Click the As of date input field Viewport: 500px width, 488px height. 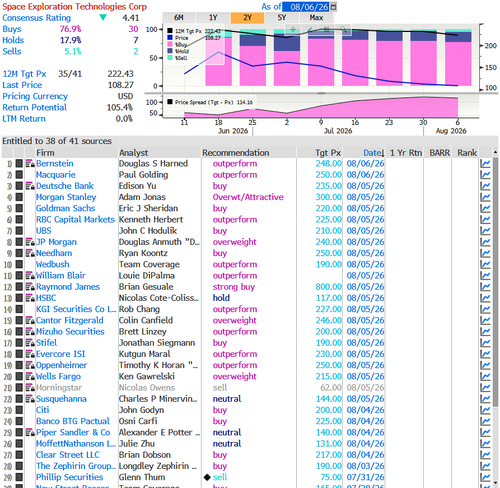pos(306,7)
